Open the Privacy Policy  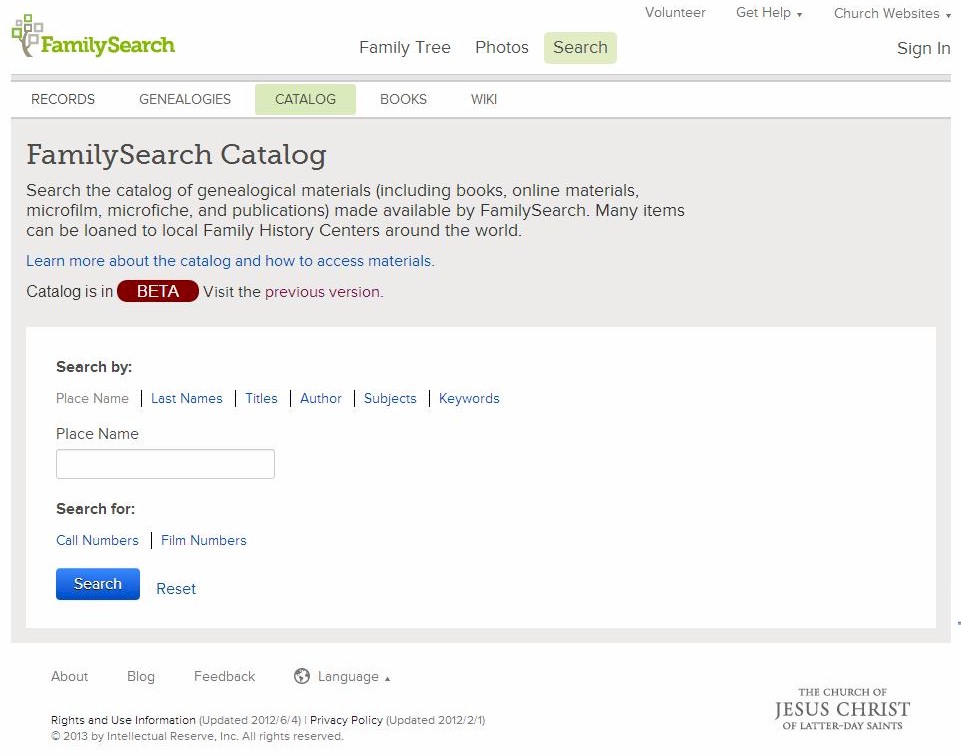[x=348, y=720]
